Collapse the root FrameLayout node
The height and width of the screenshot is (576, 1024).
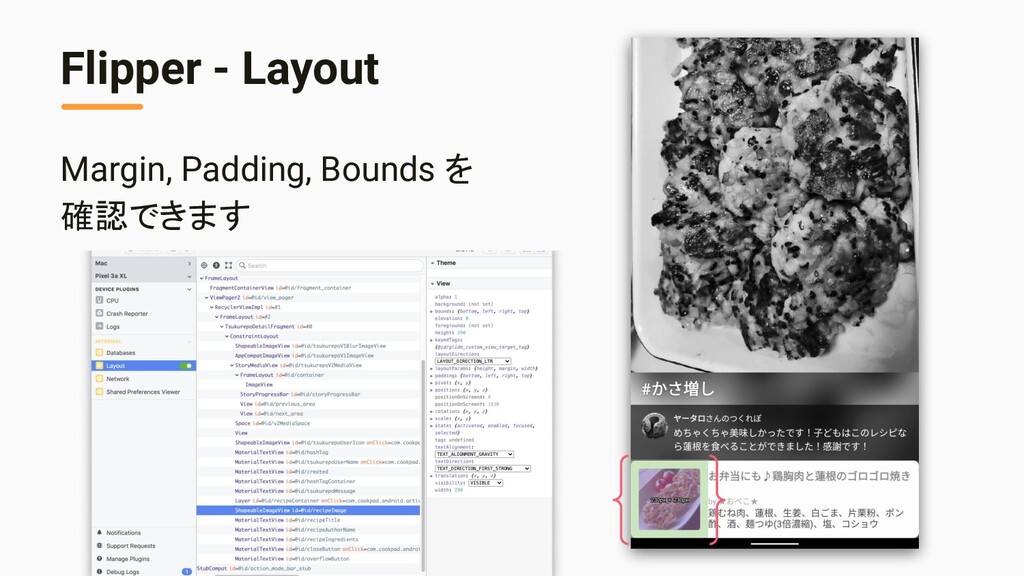(x=201, y=278)
